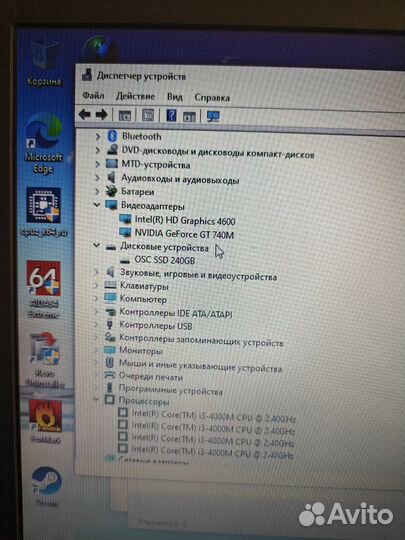Expand the MTD-устройства node
The width and height of the screenshot is (405, 540).
point(98,164)
